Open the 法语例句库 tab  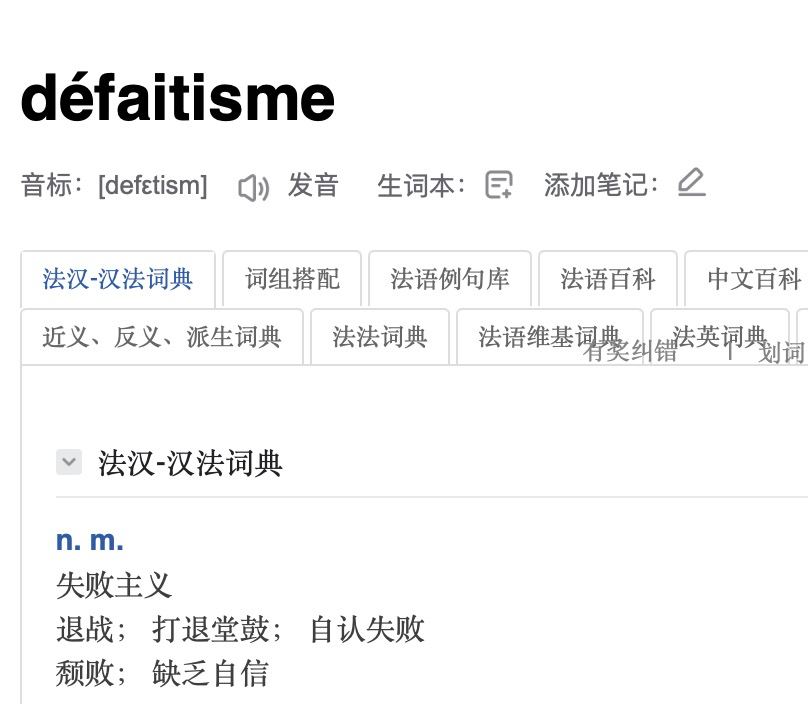pos(450,278)
